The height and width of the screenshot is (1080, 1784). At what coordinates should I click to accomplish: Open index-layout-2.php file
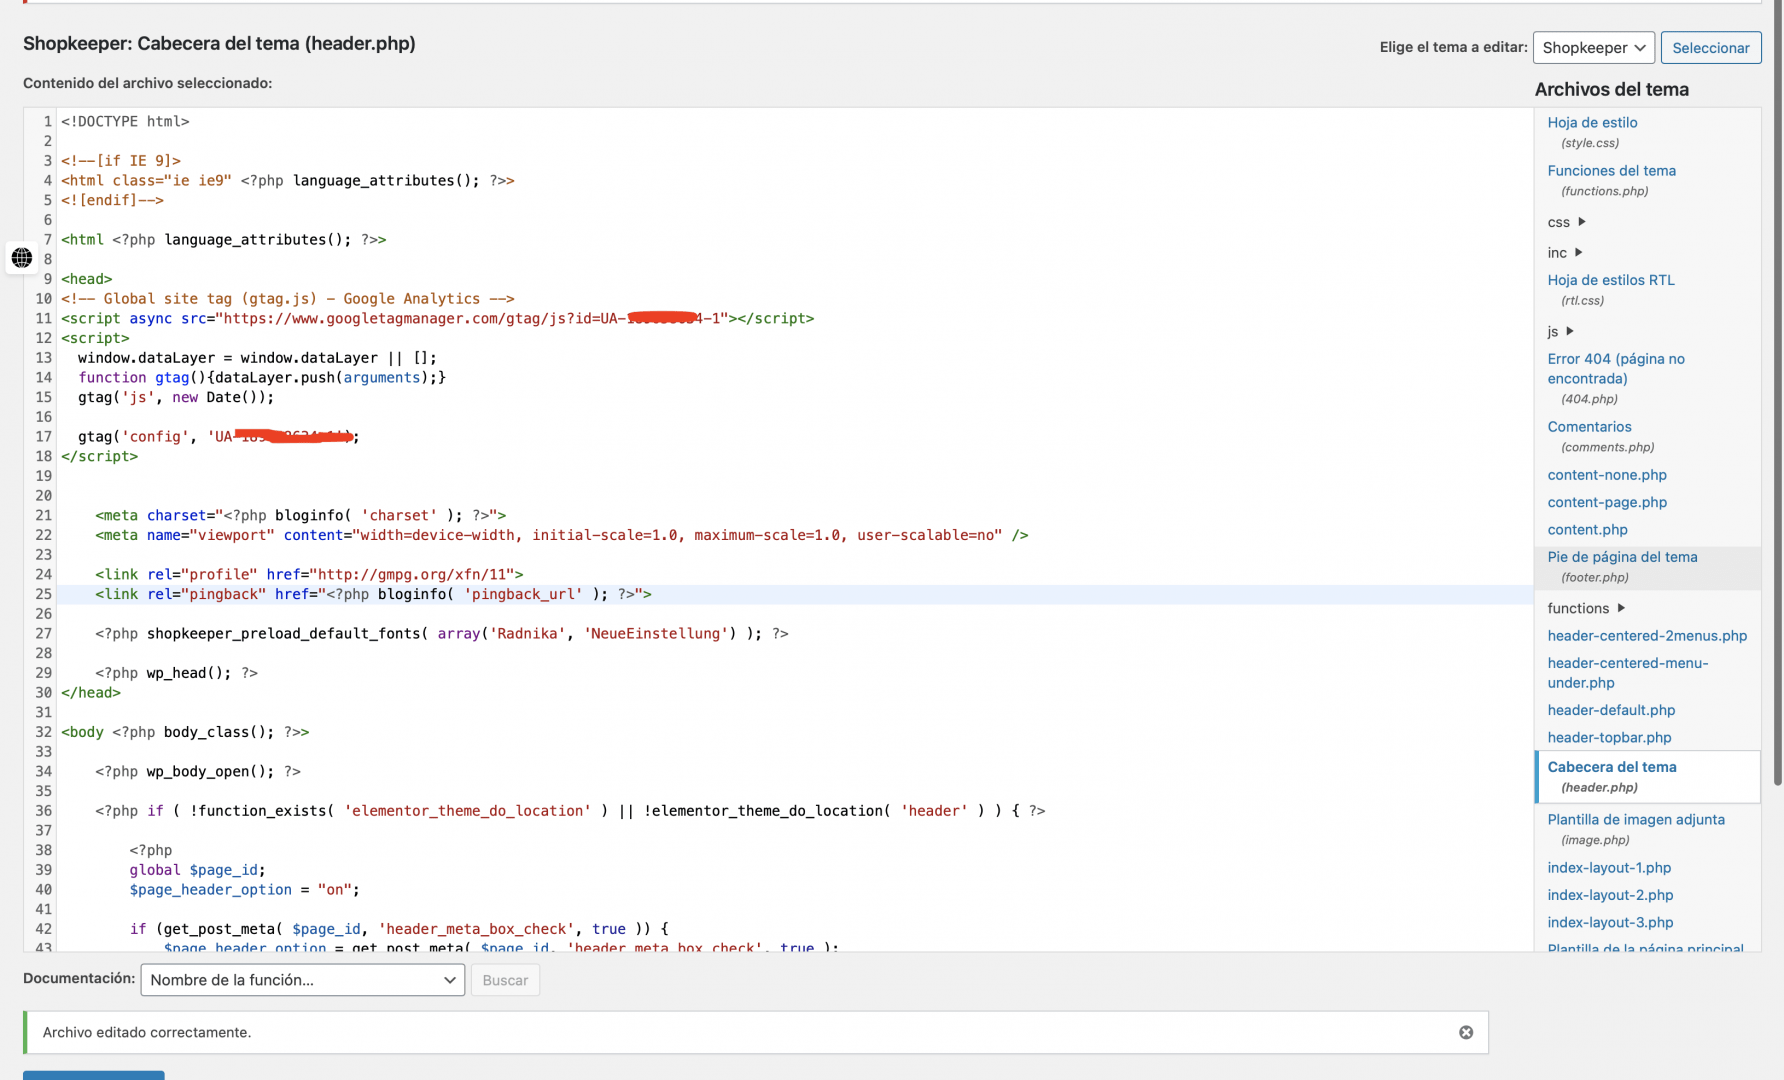point(1610,895)
